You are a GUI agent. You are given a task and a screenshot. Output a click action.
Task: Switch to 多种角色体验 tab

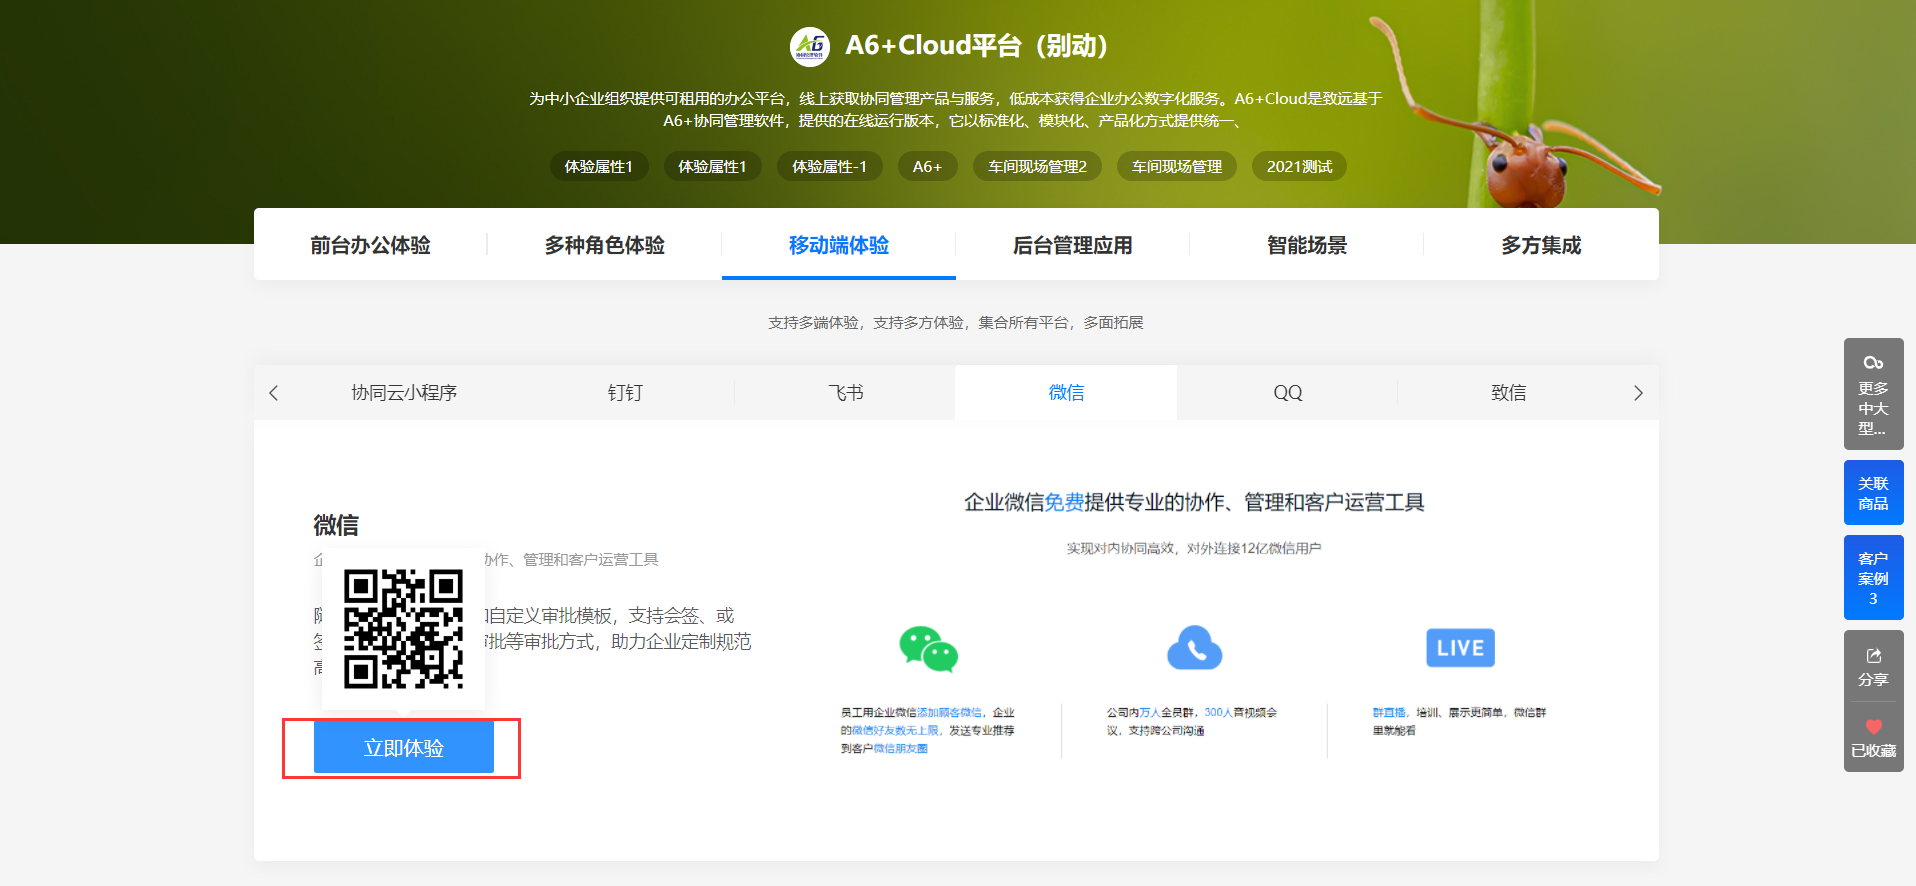click(604, 245)
